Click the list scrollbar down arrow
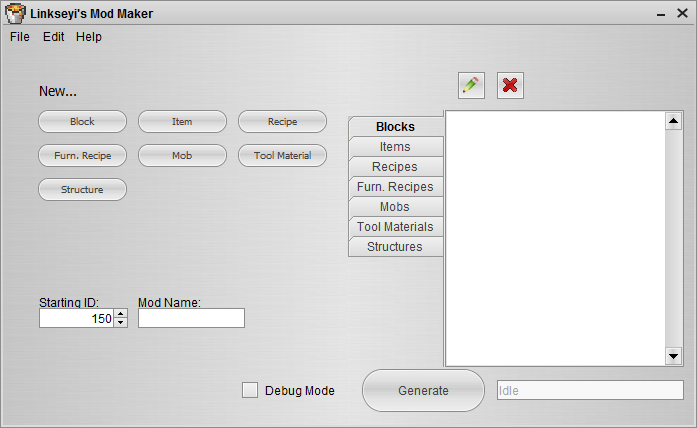The height and width of the screenshot is (428, 697). [673, 356]
